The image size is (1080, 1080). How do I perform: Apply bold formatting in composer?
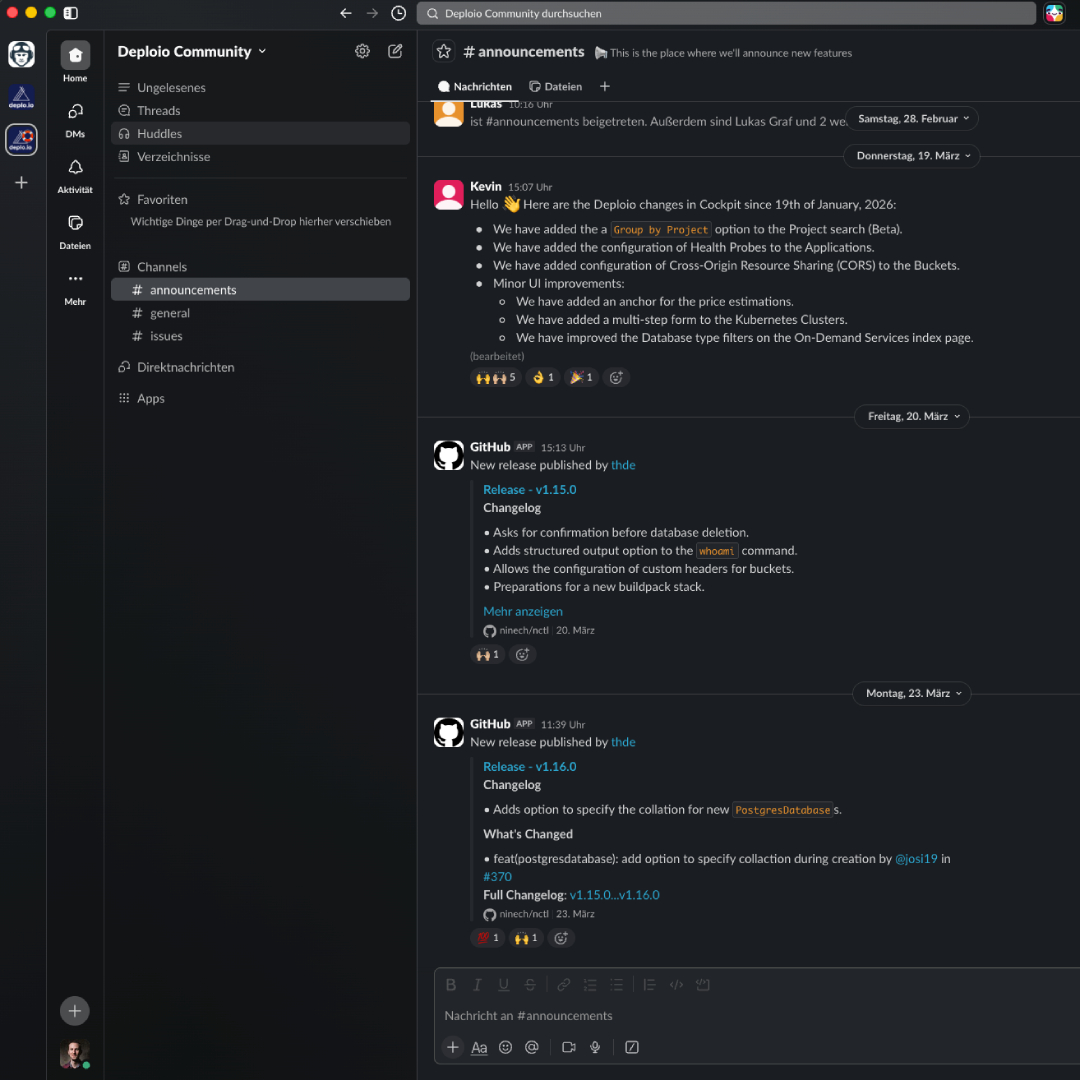[450, 985]
